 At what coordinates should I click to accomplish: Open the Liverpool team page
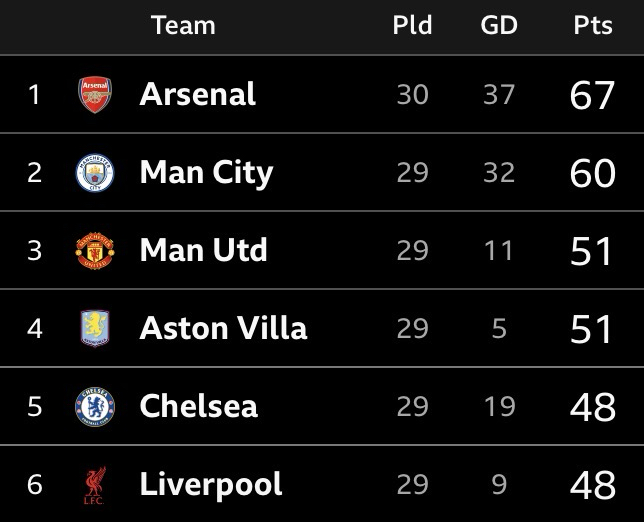pos(211,485)
